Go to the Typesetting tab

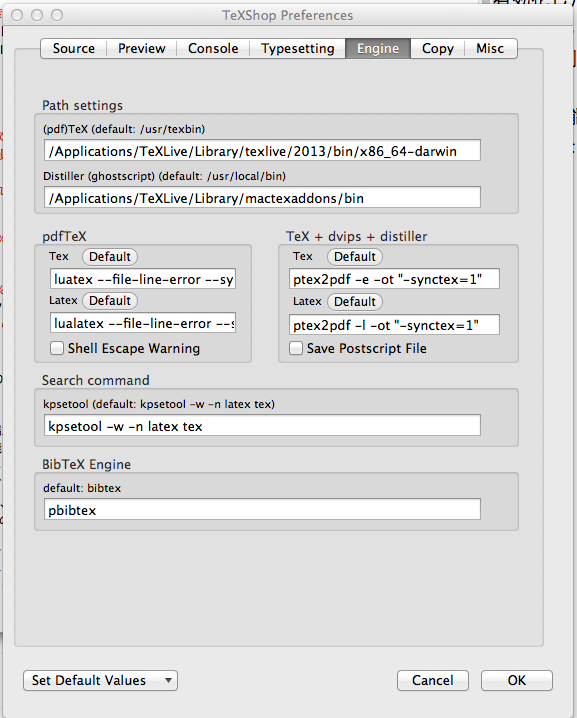point(298,49)
